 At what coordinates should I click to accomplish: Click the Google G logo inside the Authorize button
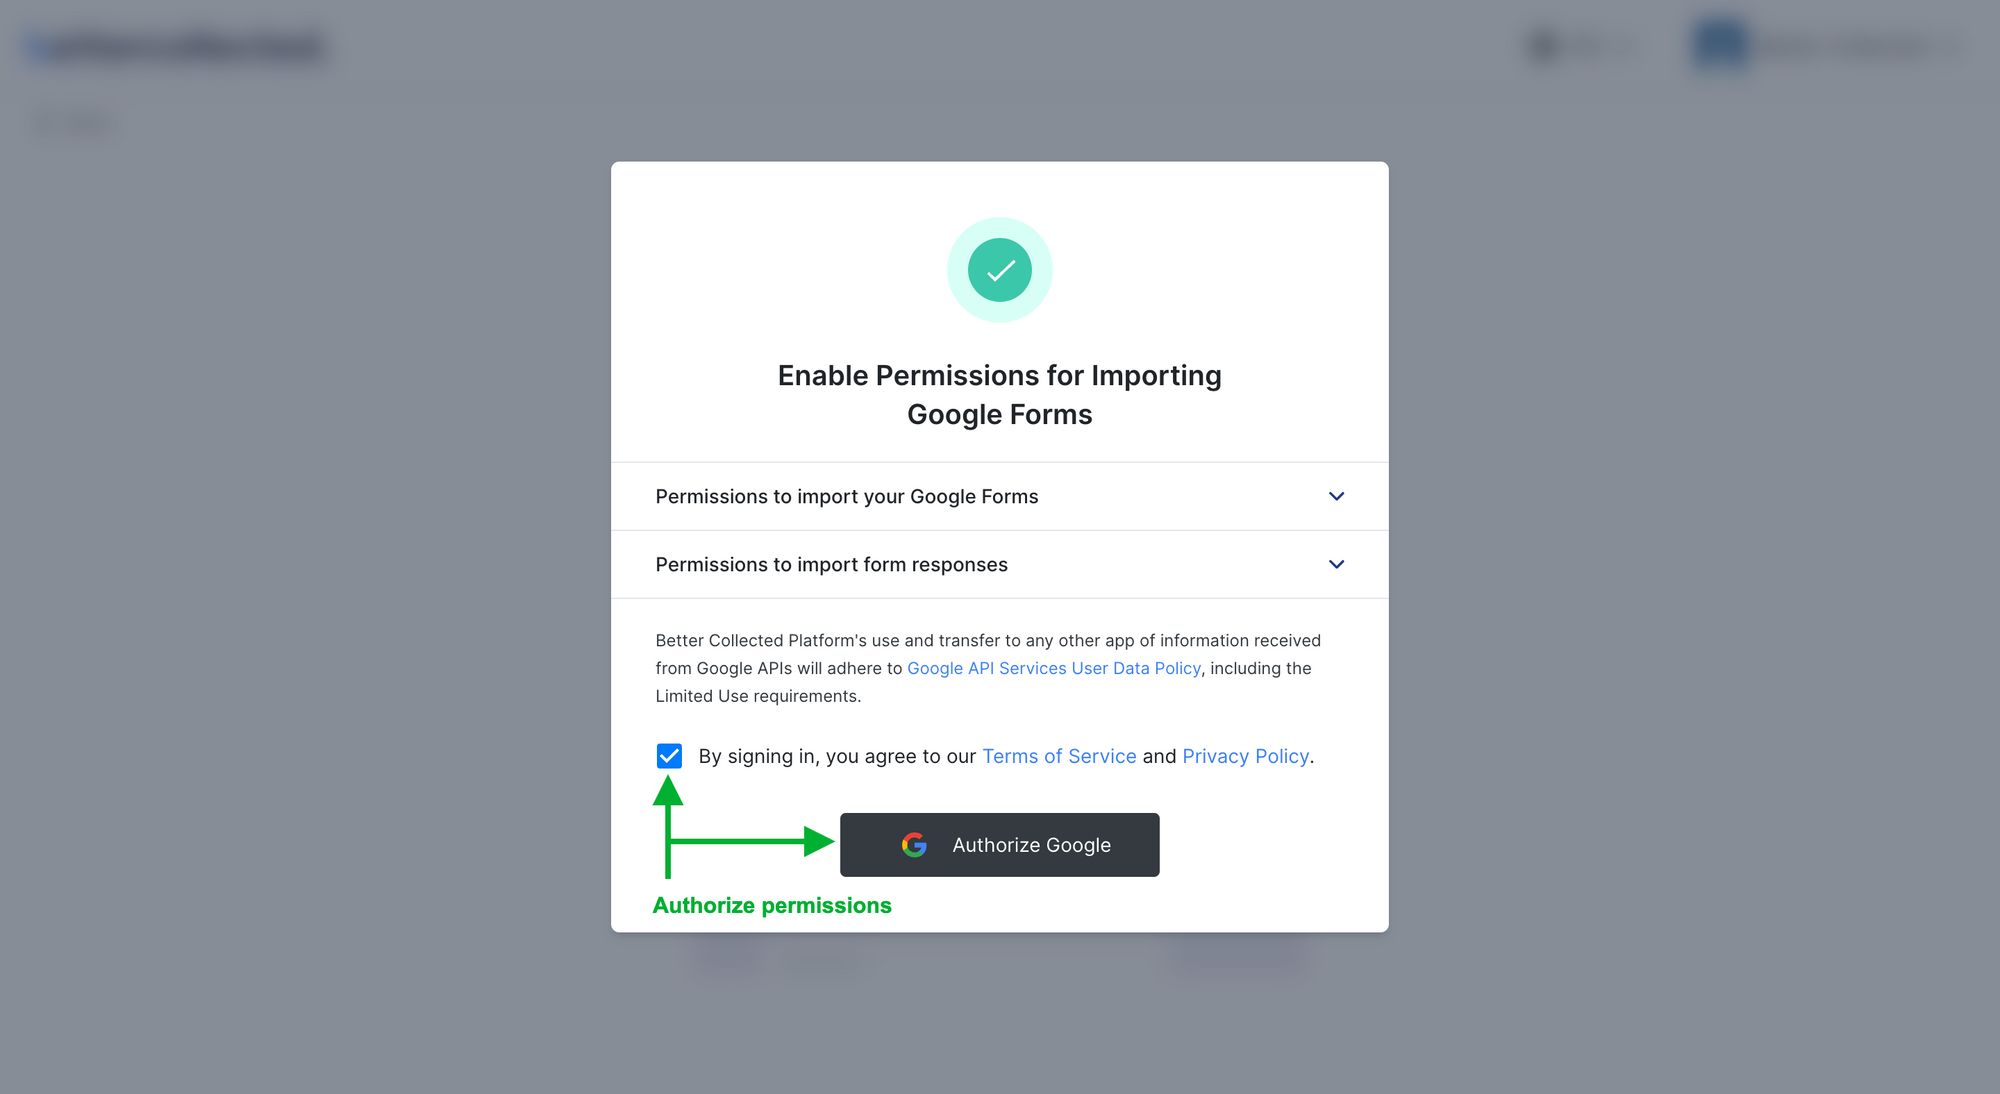click(x=913, y=845)
